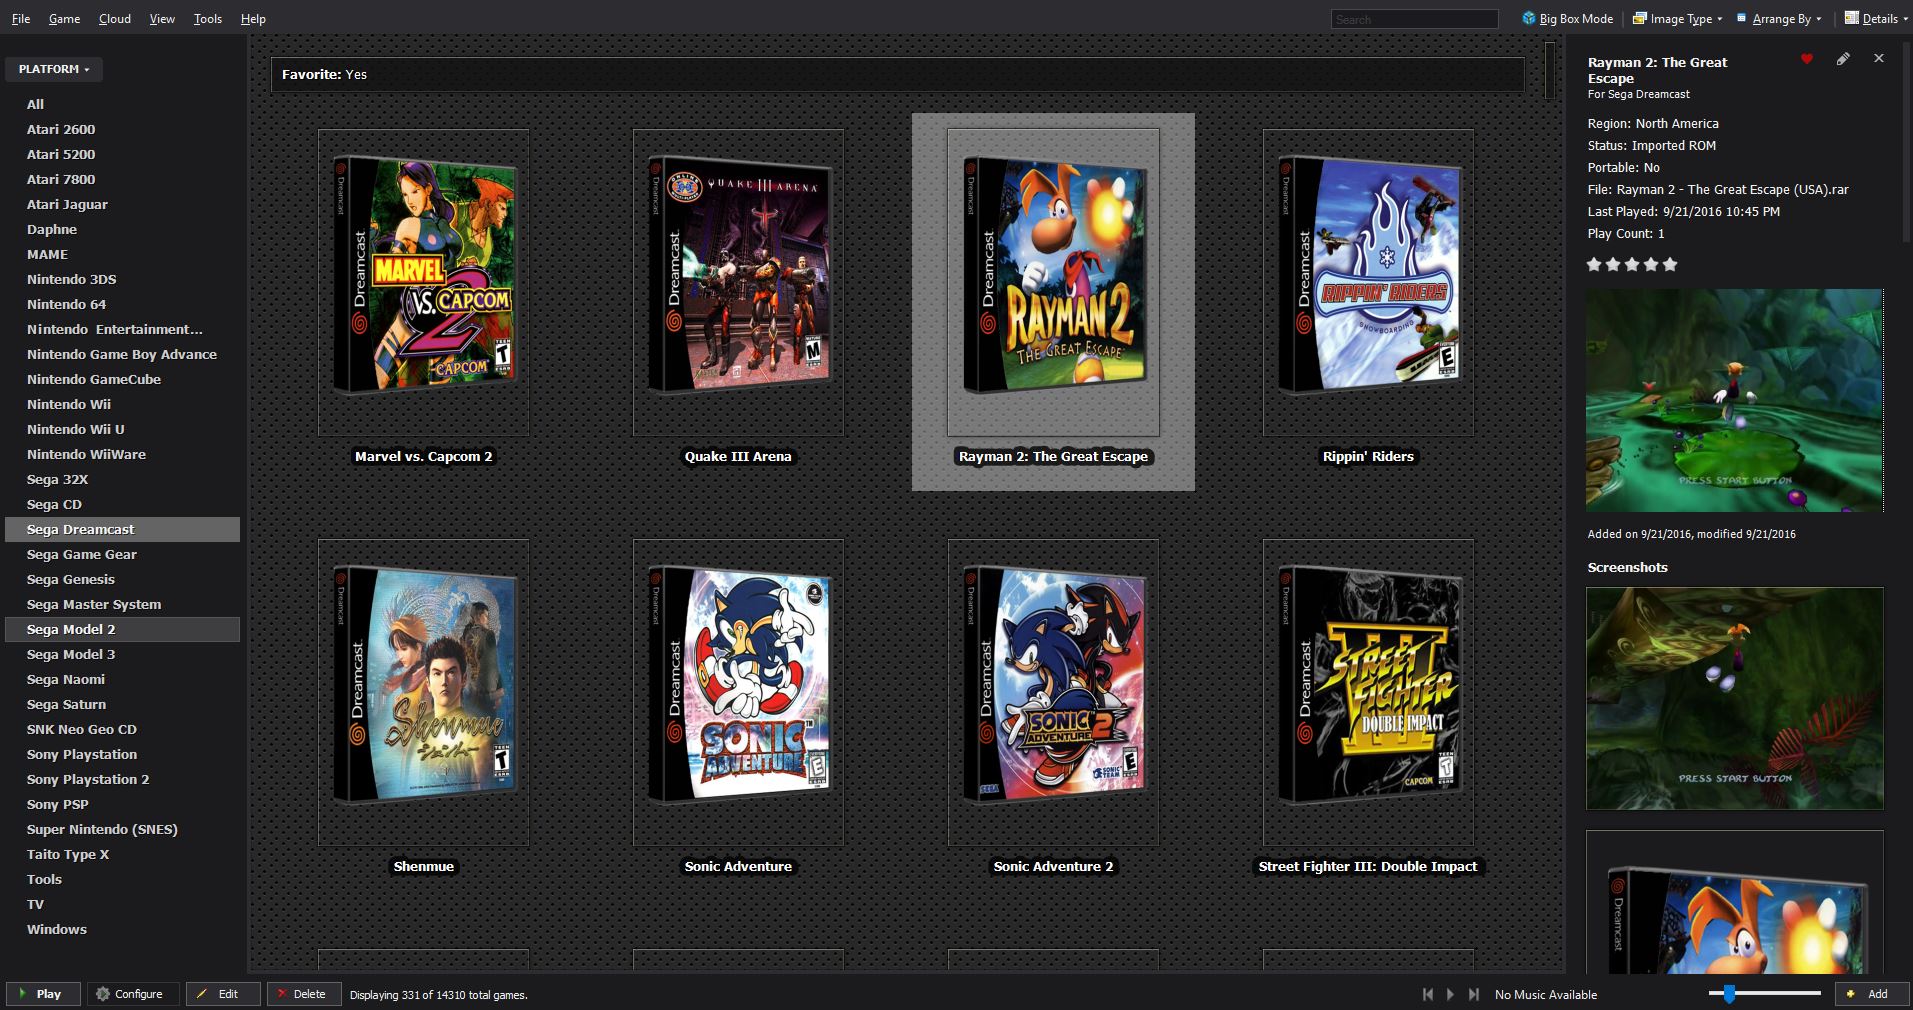Click the Favorite: Yes filter header
1913x1010 pixels.
click(898, 74)
